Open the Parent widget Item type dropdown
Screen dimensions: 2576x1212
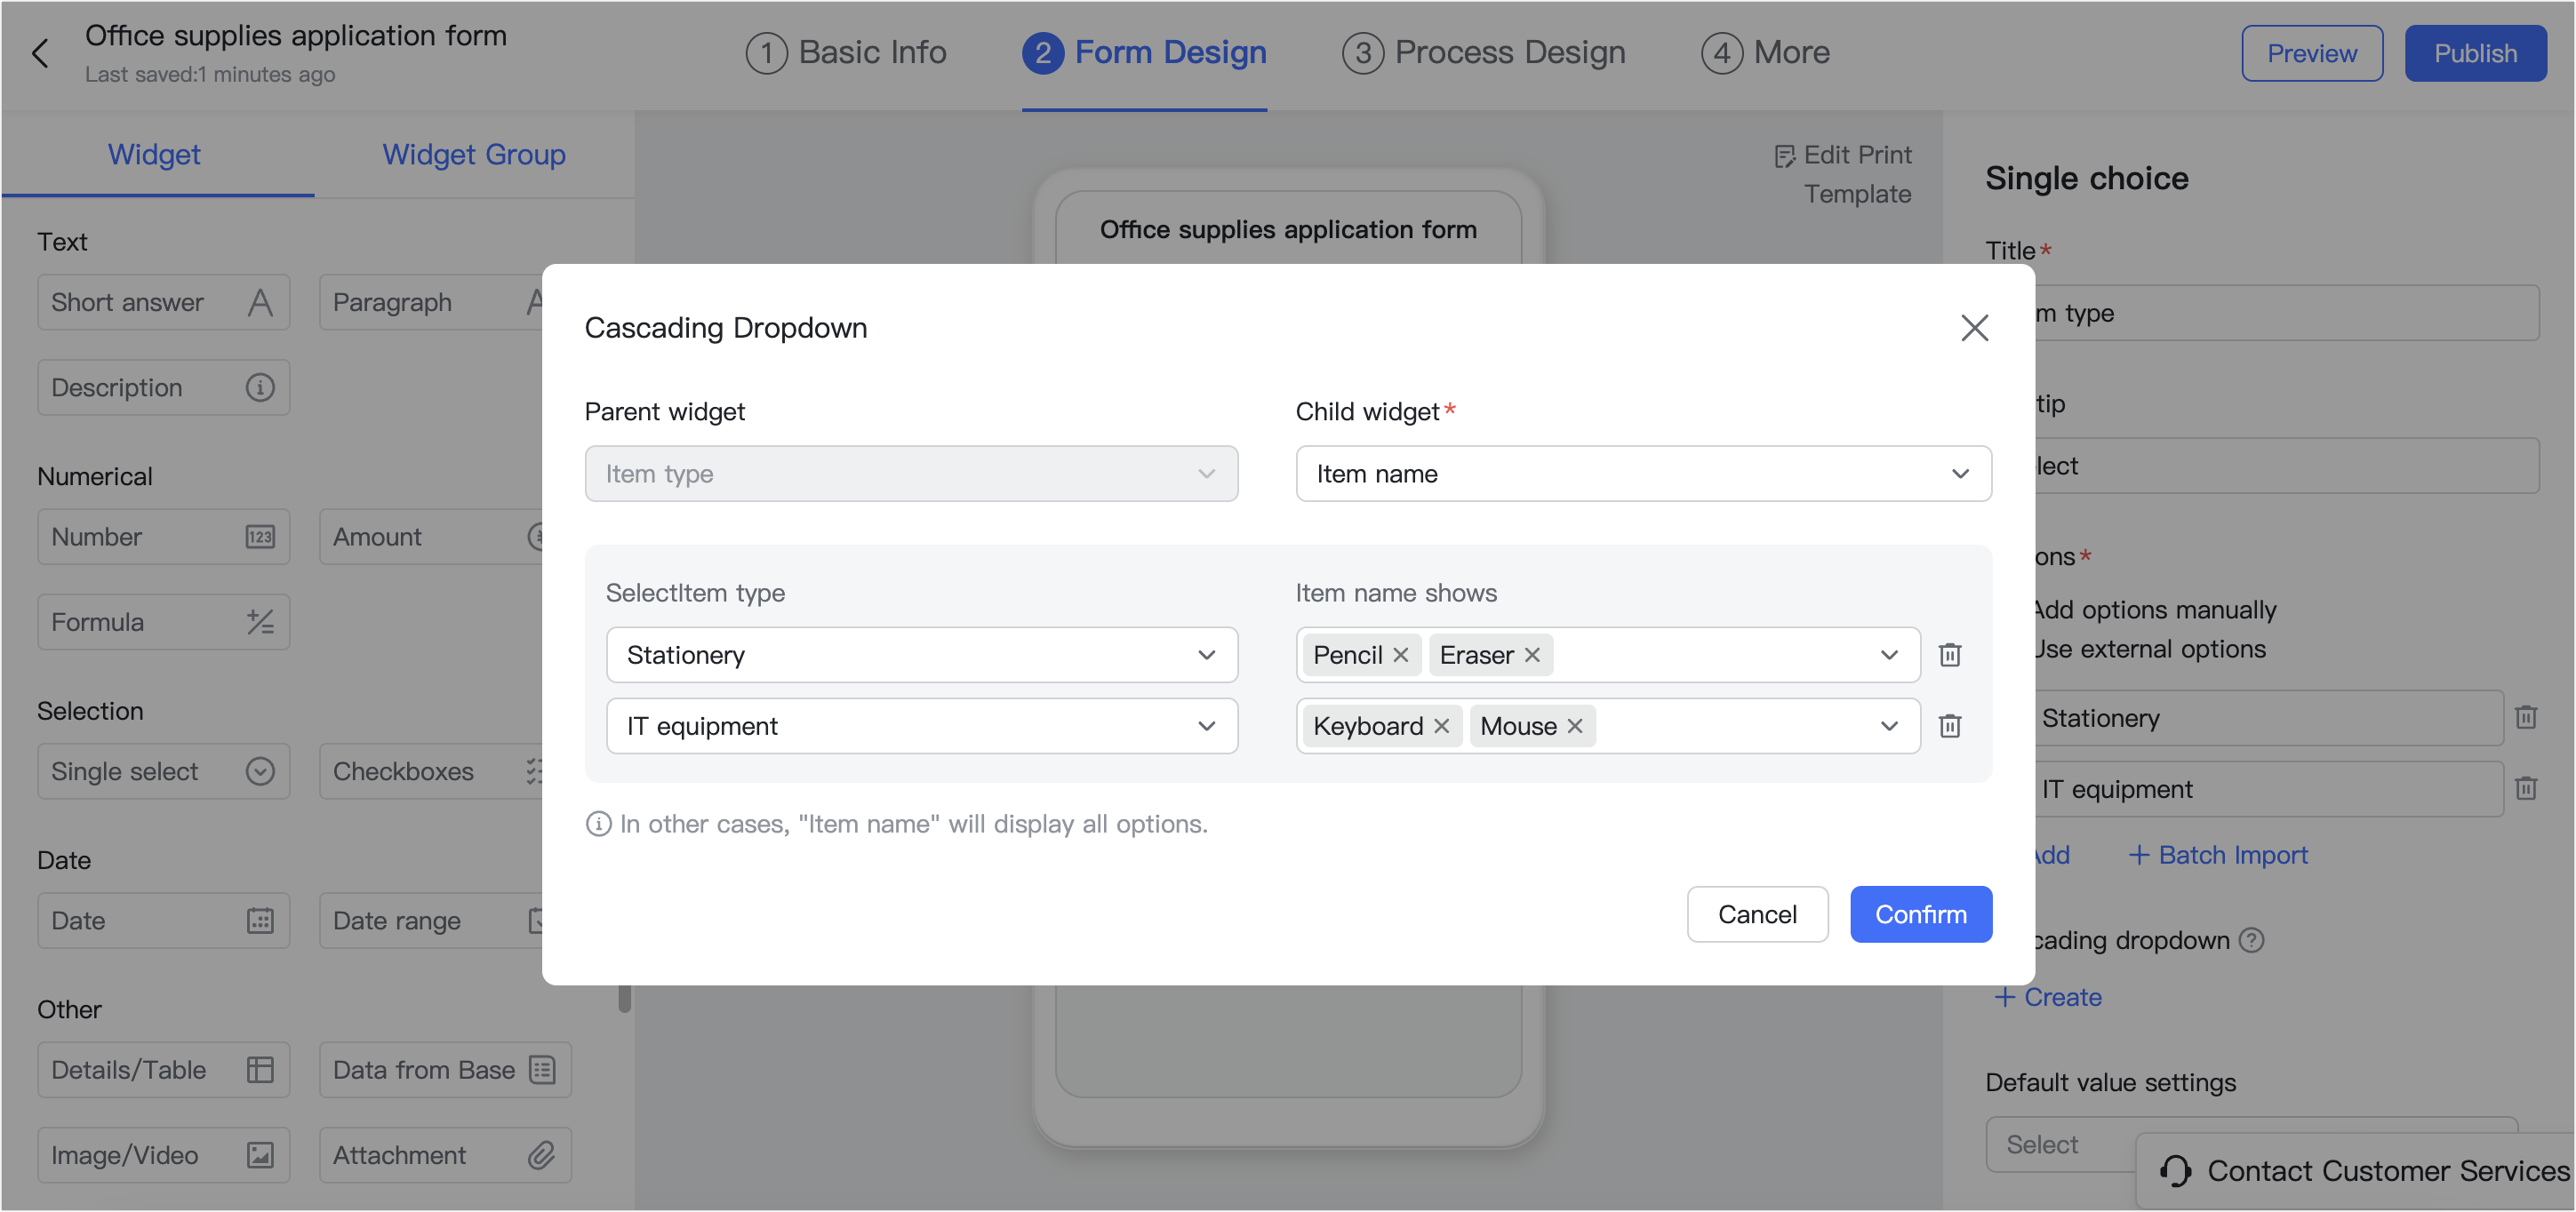pyautogui.click(x=911, y=474)
